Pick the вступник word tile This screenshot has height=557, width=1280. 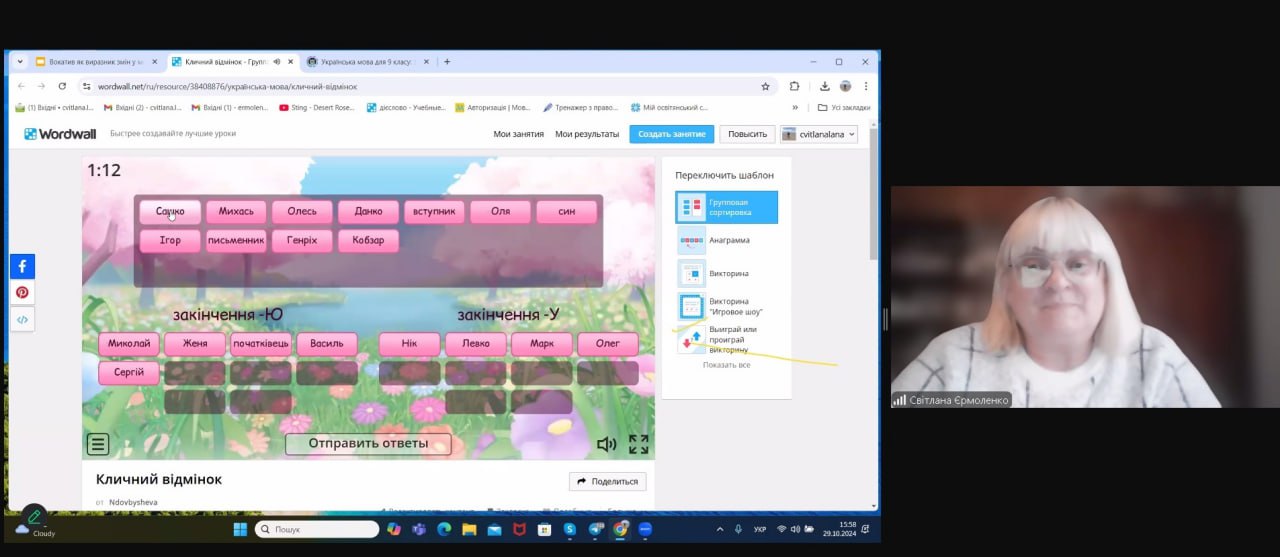434,211
